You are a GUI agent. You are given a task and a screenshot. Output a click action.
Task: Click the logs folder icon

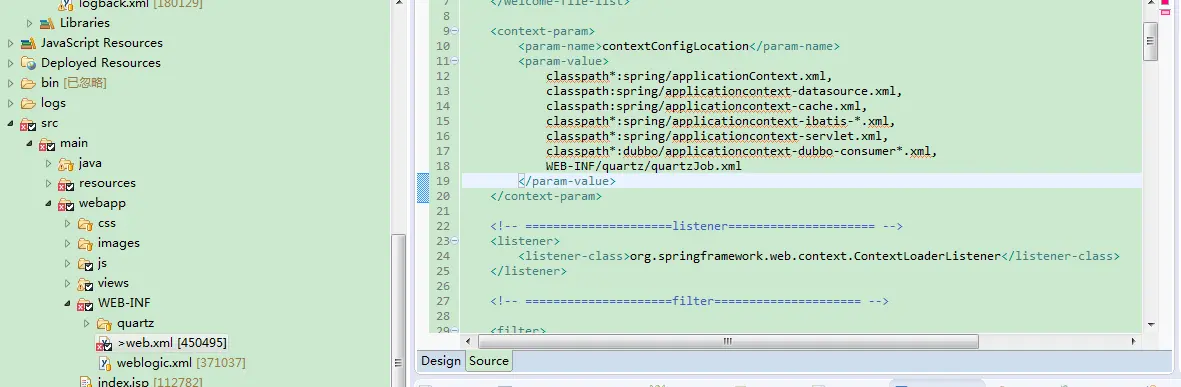(x=29, y=103)
